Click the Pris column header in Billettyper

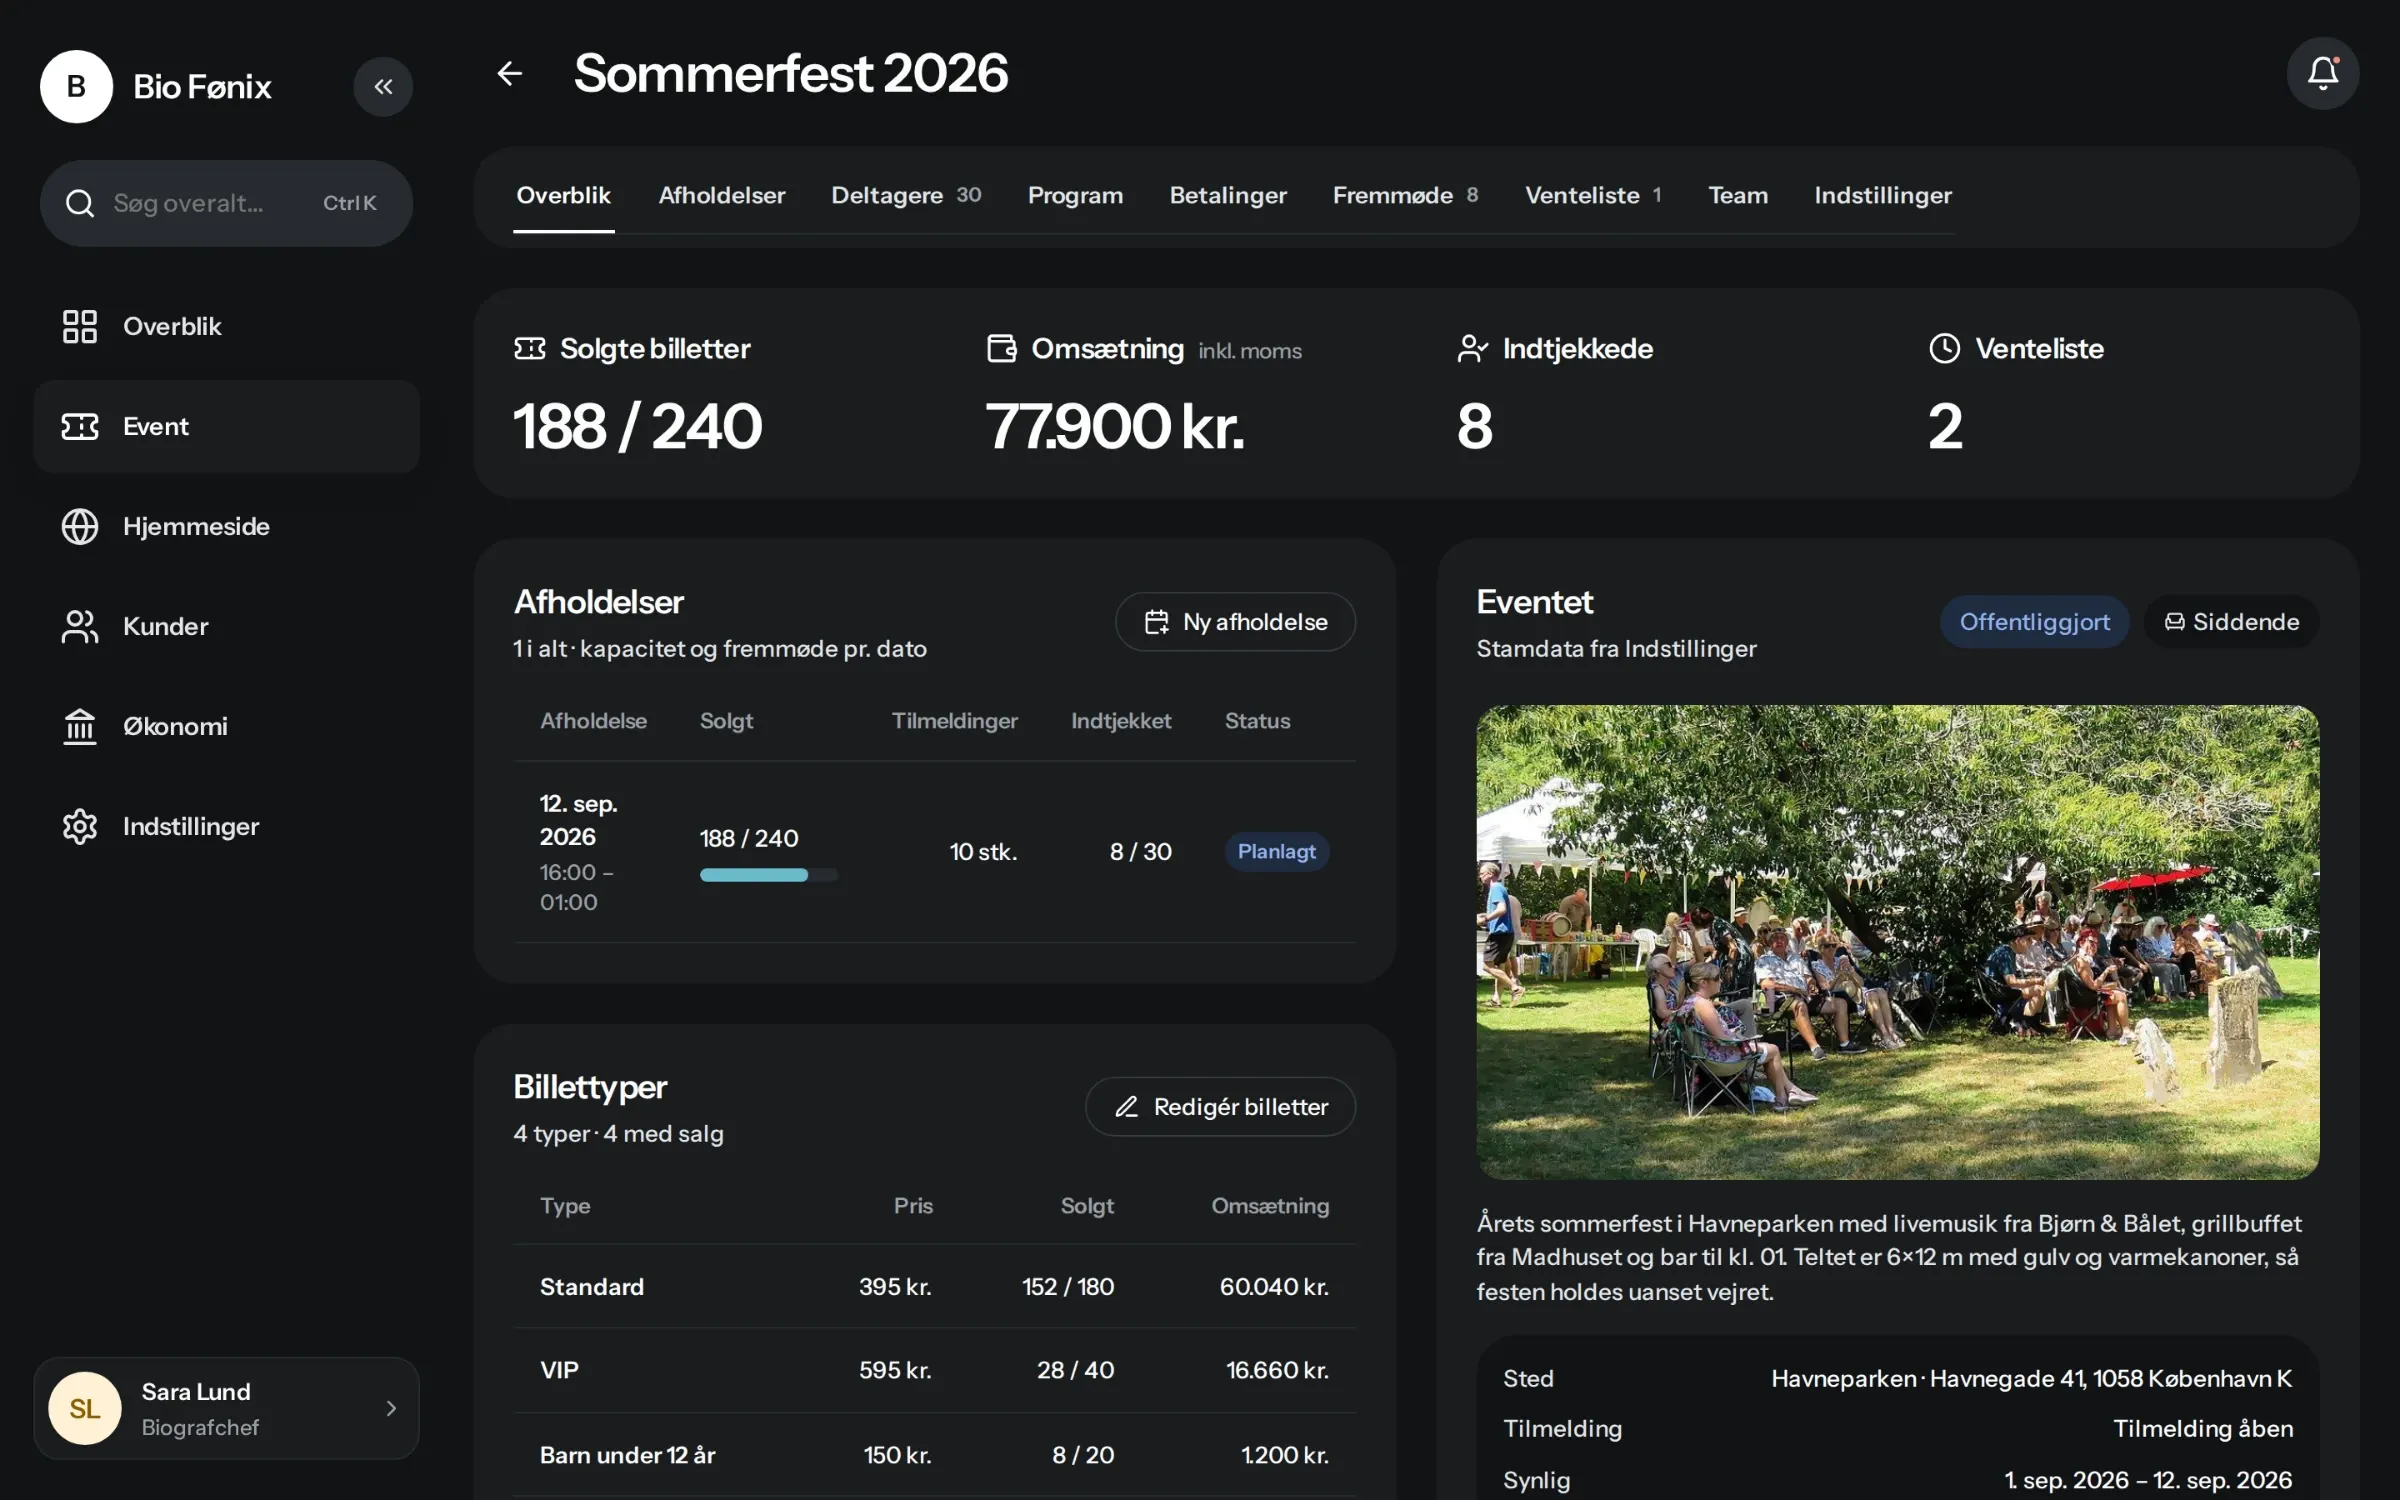[x=913, y=1205]
